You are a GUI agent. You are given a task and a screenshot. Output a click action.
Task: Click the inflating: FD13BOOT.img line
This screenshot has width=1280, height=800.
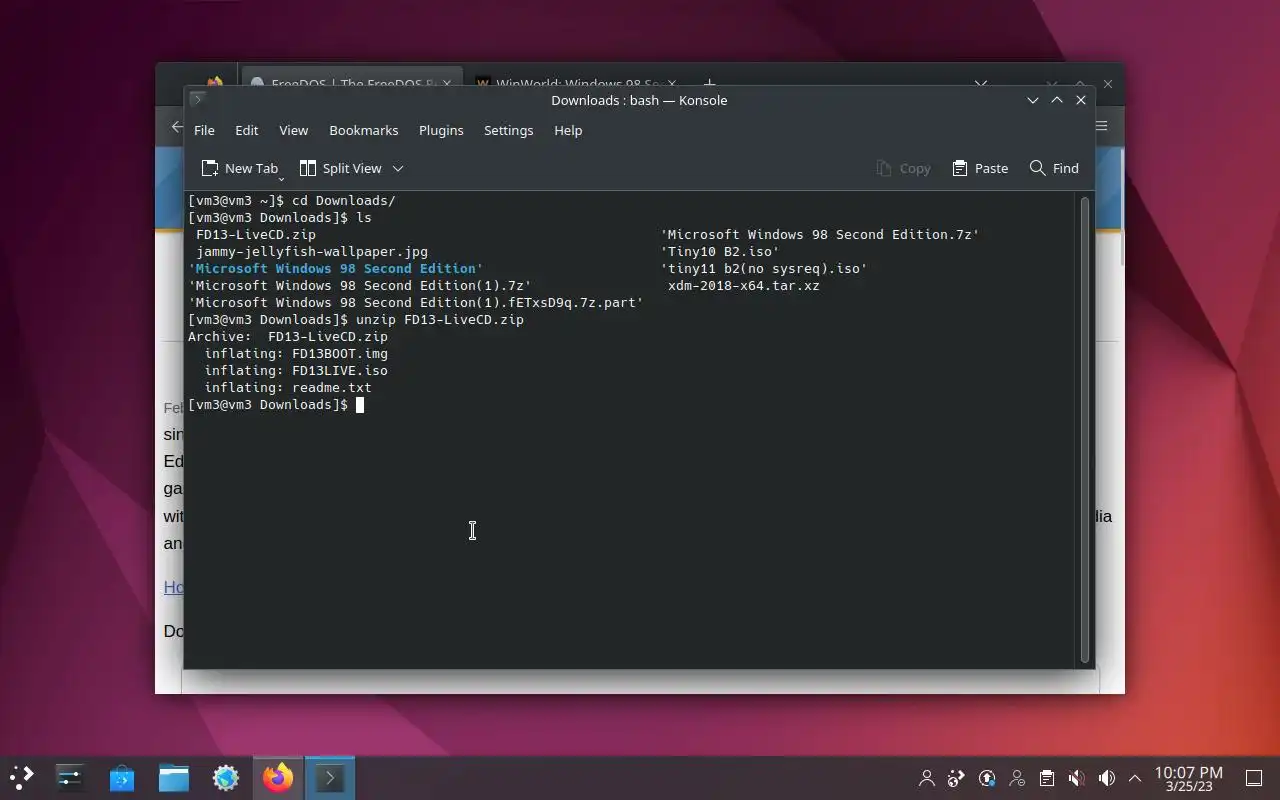296,353
